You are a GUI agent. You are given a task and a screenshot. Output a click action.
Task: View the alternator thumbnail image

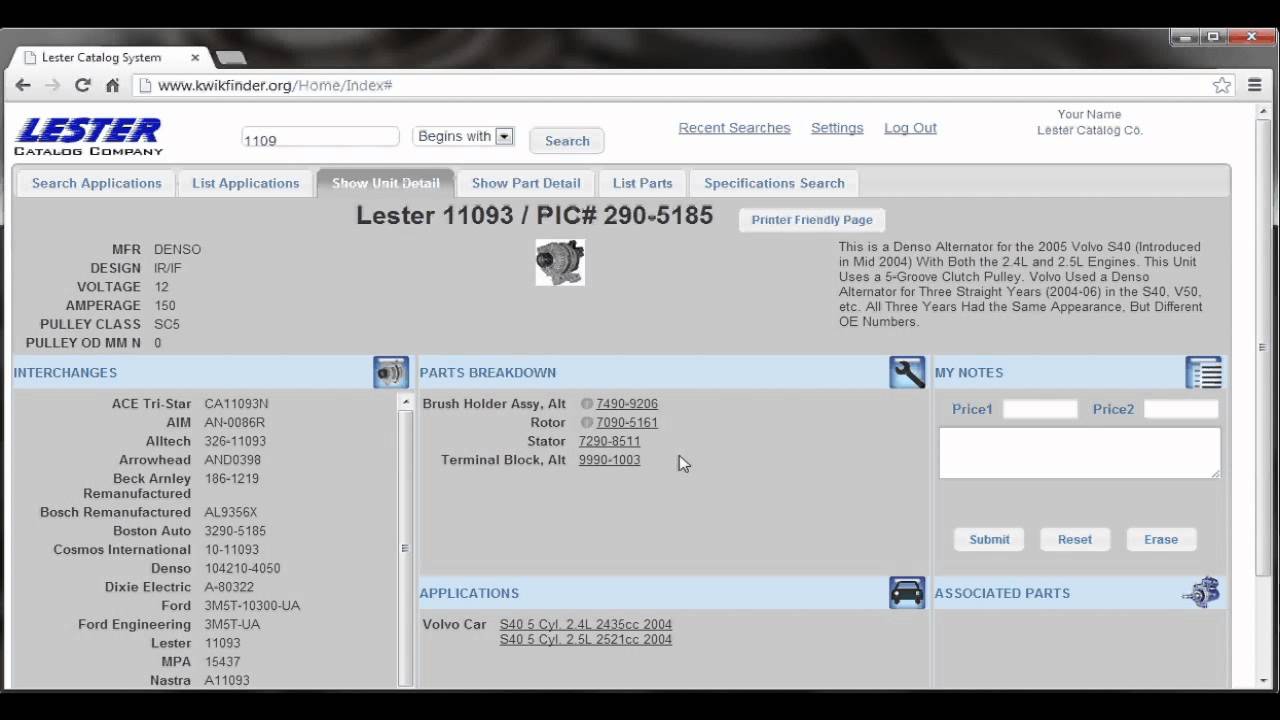pyautogui.click(x=560, y=262)
